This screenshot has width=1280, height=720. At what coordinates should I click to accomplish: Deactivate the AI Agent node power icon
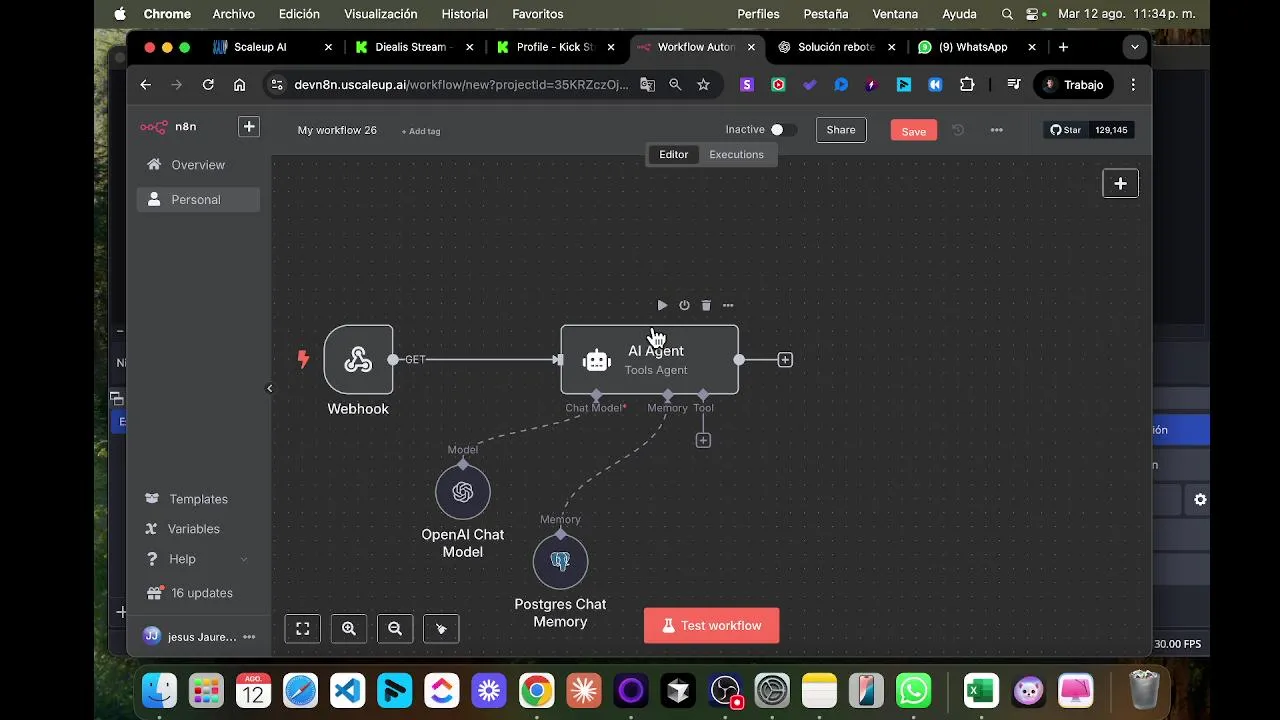(684, 305)
